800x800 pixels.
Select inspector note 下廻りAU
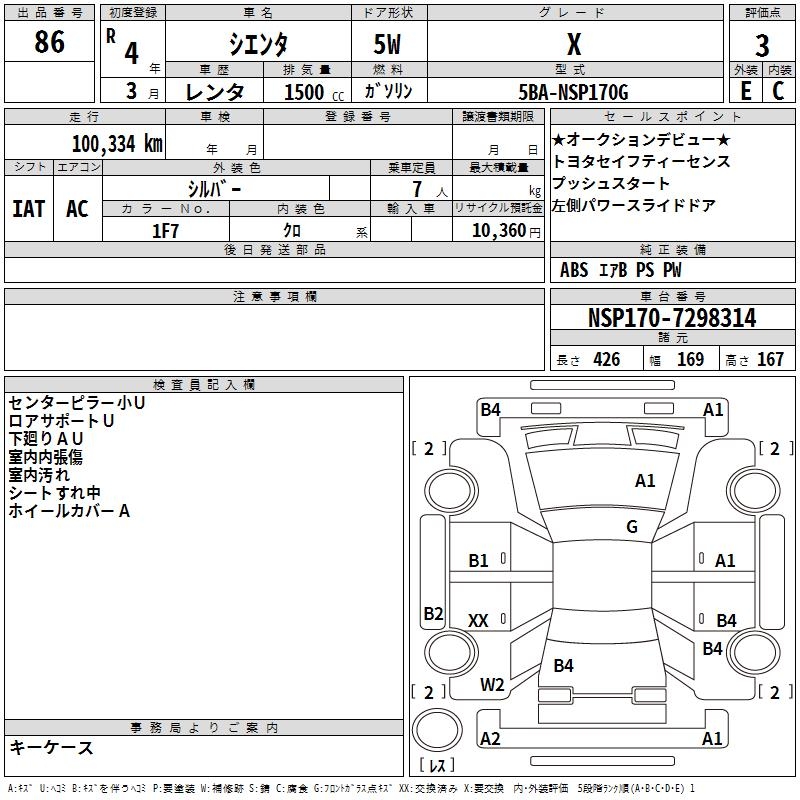tap(46, 439)
